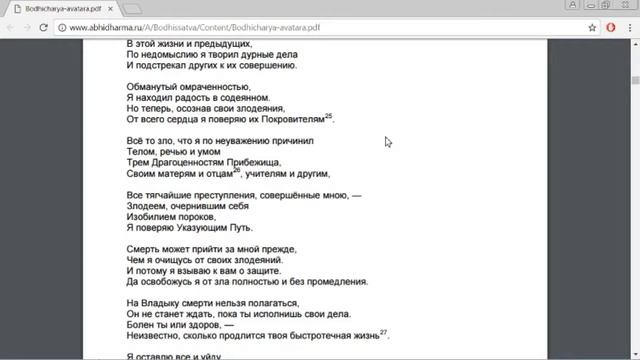Screen dimensions: 640x360
Task: Click the line 'Я находил радость в содеянном.'
Action: pyautogui.click(x=198, y=98)
